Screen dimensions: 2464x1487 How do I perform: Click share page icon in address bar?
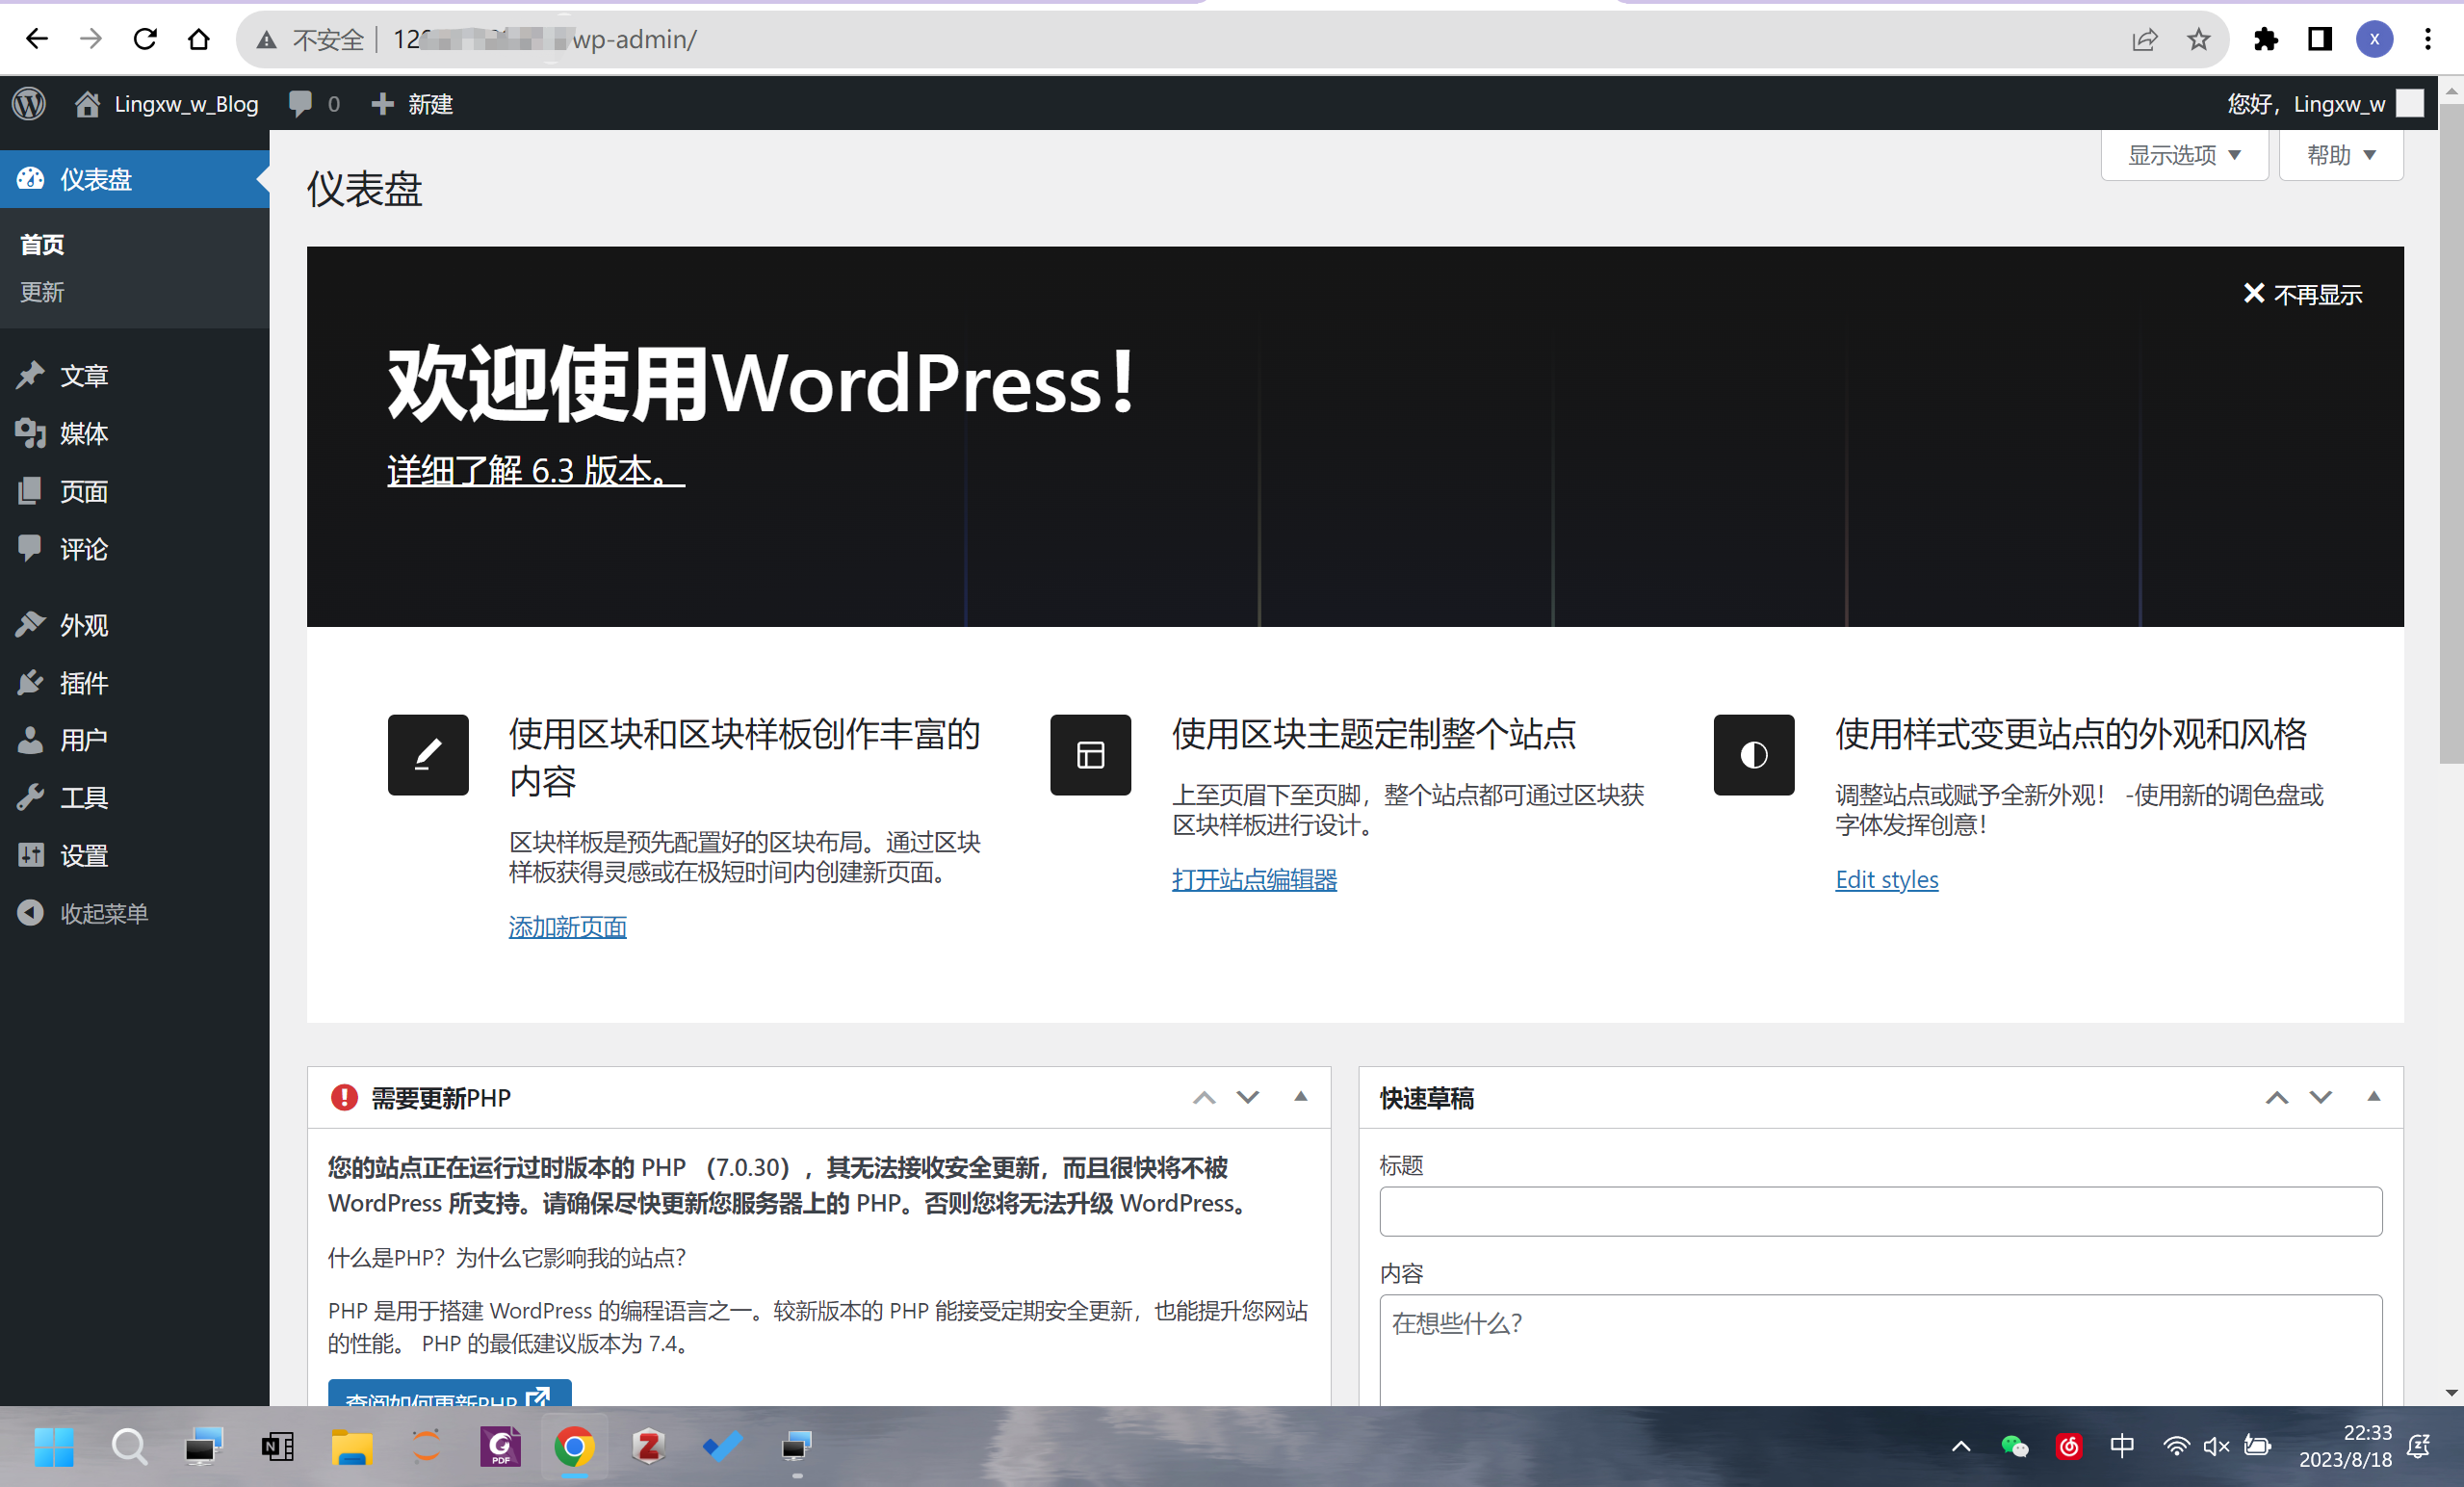coord(2145,39)
